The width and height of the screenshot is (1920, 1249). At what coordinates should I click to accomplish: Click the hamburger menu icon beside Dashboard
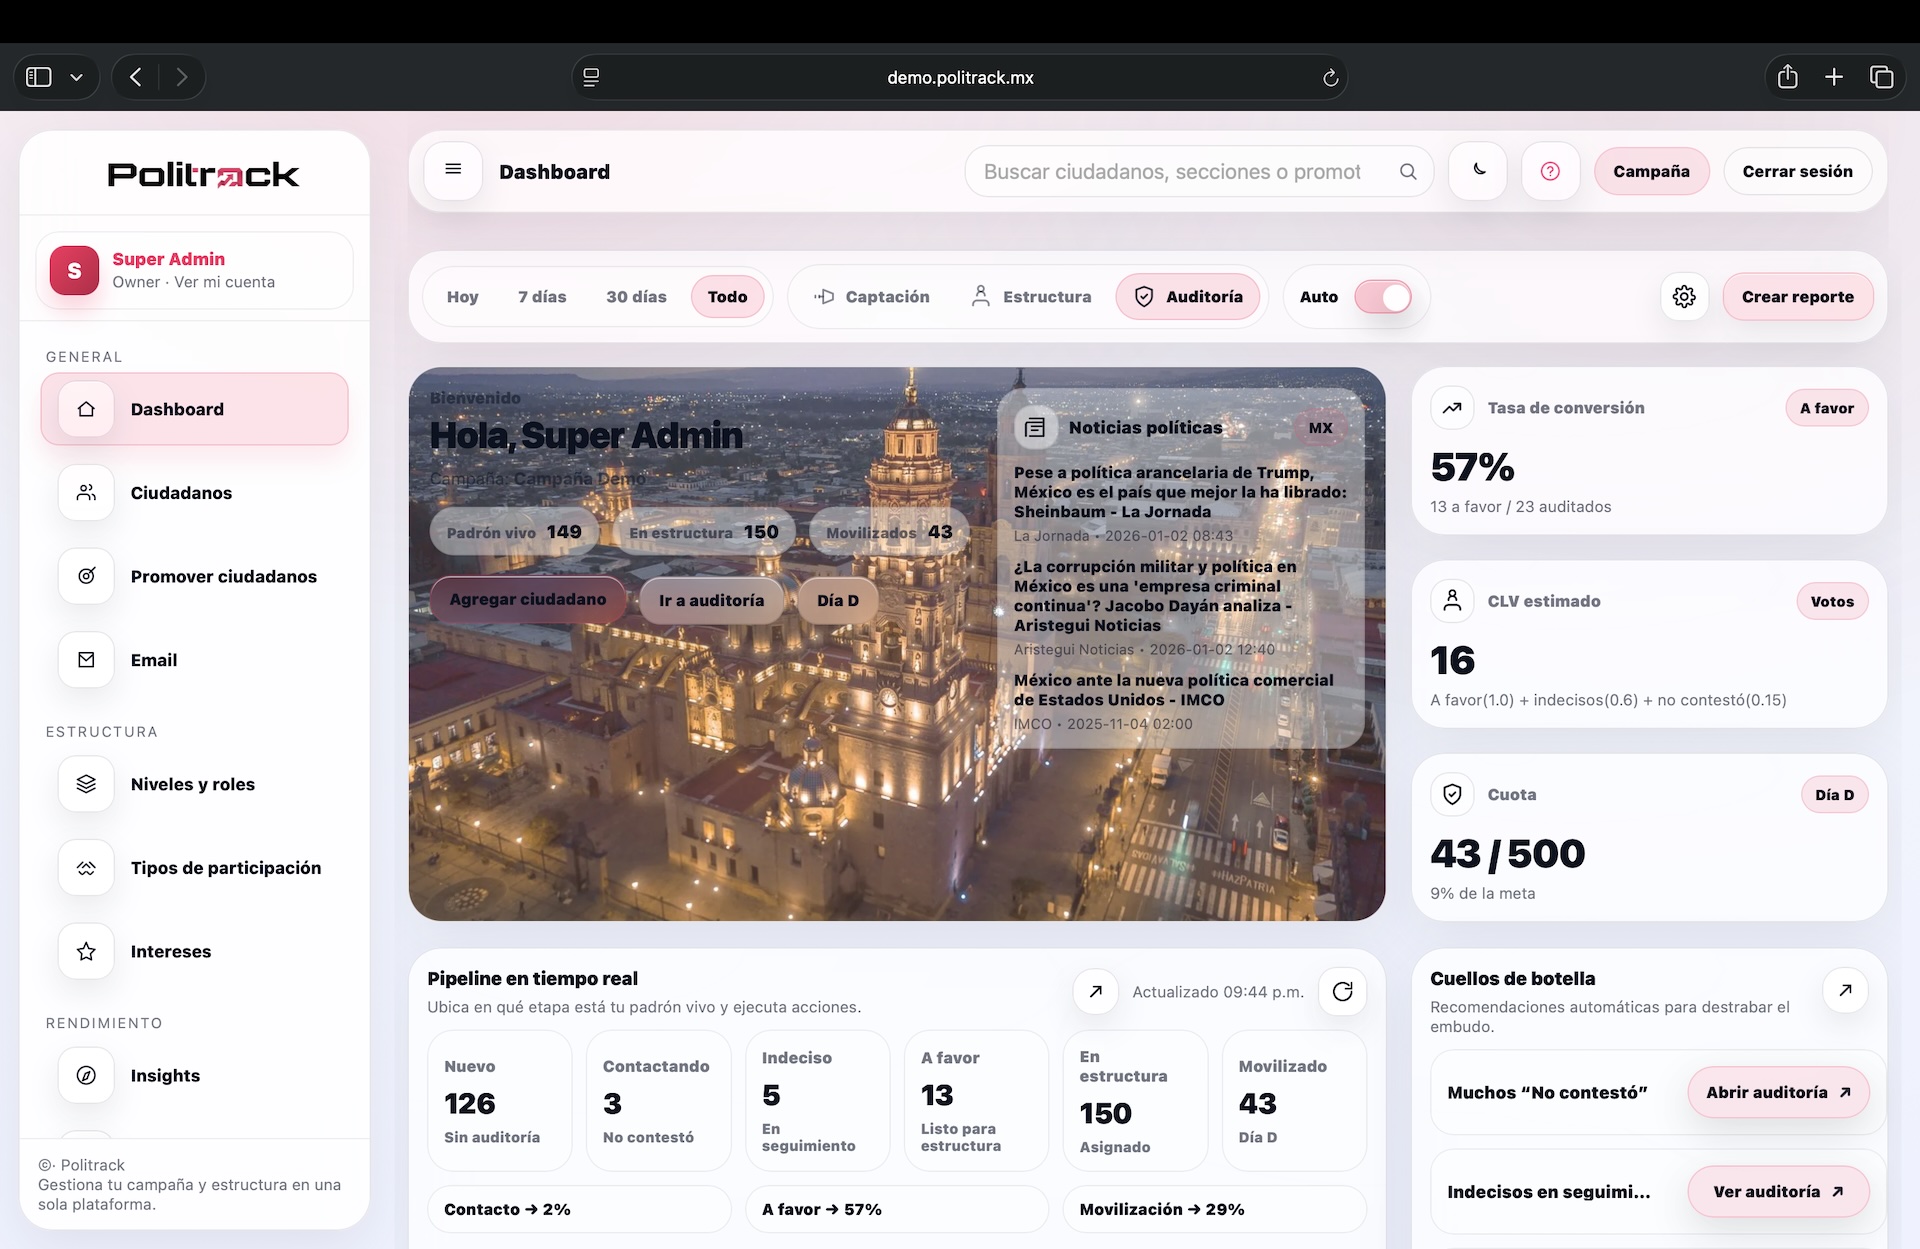coord(453,171)
